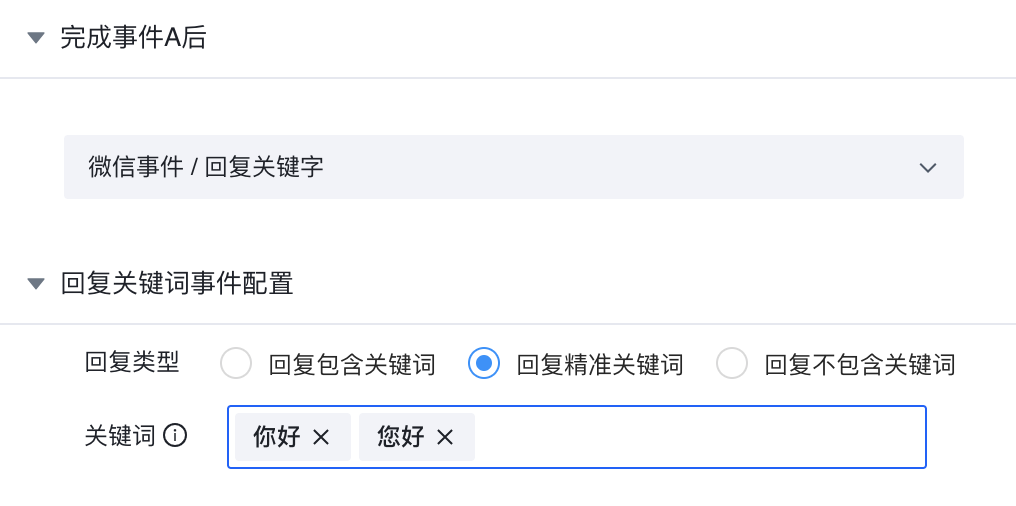1016x506 pixels.
Task: Focus the empty area of keyword input
Action: coord(700,437)
